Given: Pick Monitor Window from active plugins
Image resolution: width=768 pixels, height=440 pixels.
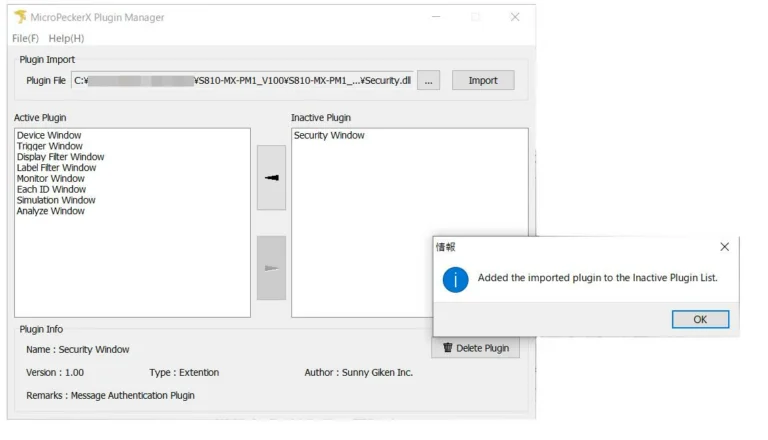Looking at the screenshot, I should (x=51, y=179).
